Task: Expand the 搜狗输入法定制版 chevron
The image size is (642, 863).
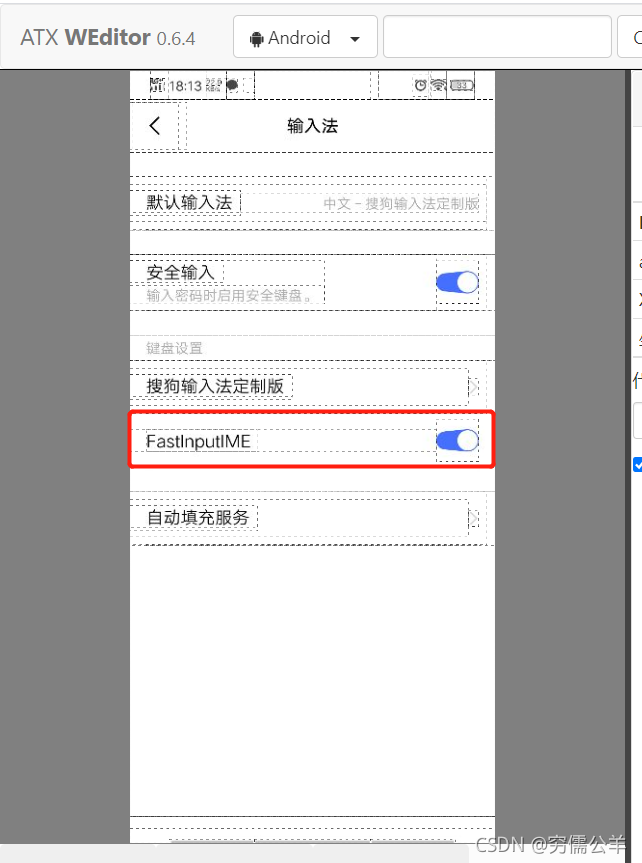Action: pos(473,387)
